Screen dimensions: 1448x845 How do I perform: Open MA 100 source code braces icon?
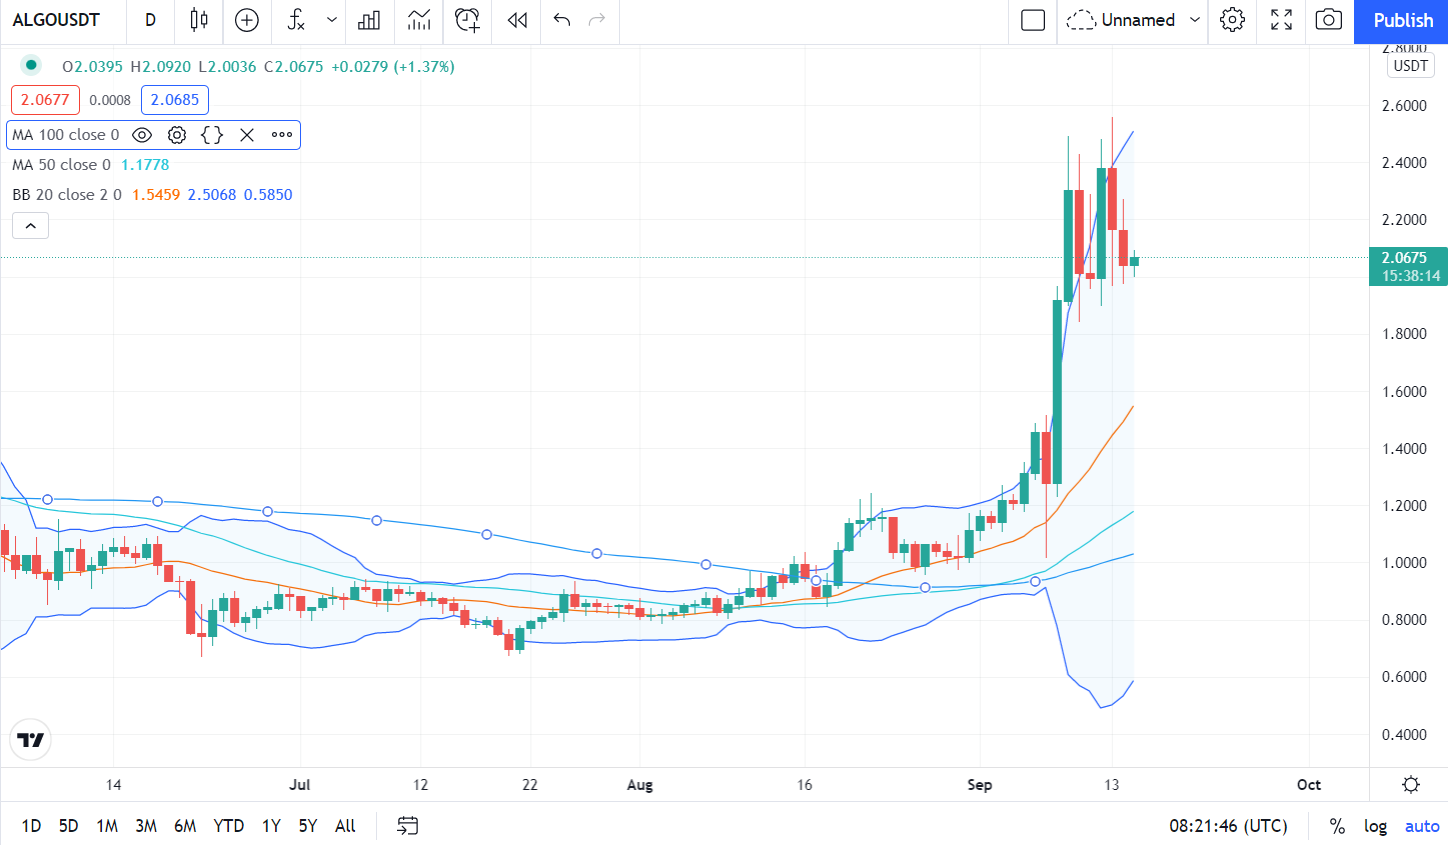coord(212,135)
